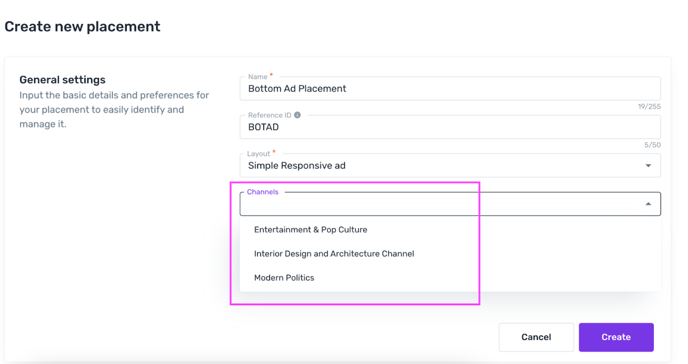Click the Reference ID label text
This screenshot has height=364, width=688.
[269, 115]
